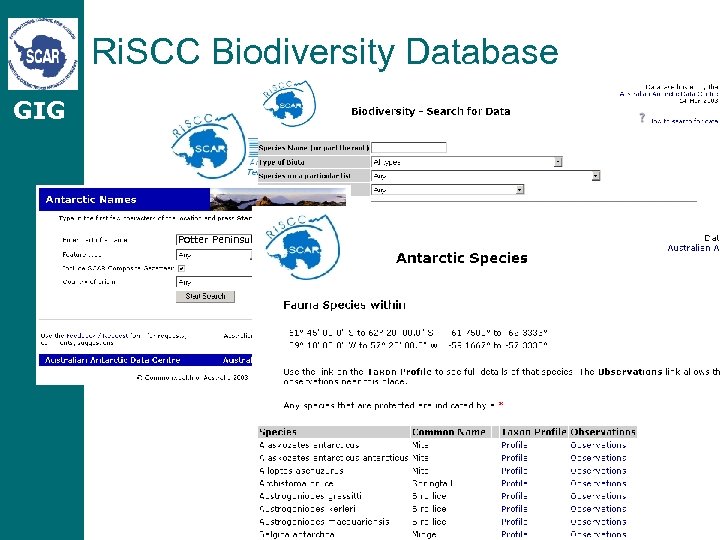
Task: Click the RiSCC Biodiversity Database slide title
Action: (x=325, y=51)
